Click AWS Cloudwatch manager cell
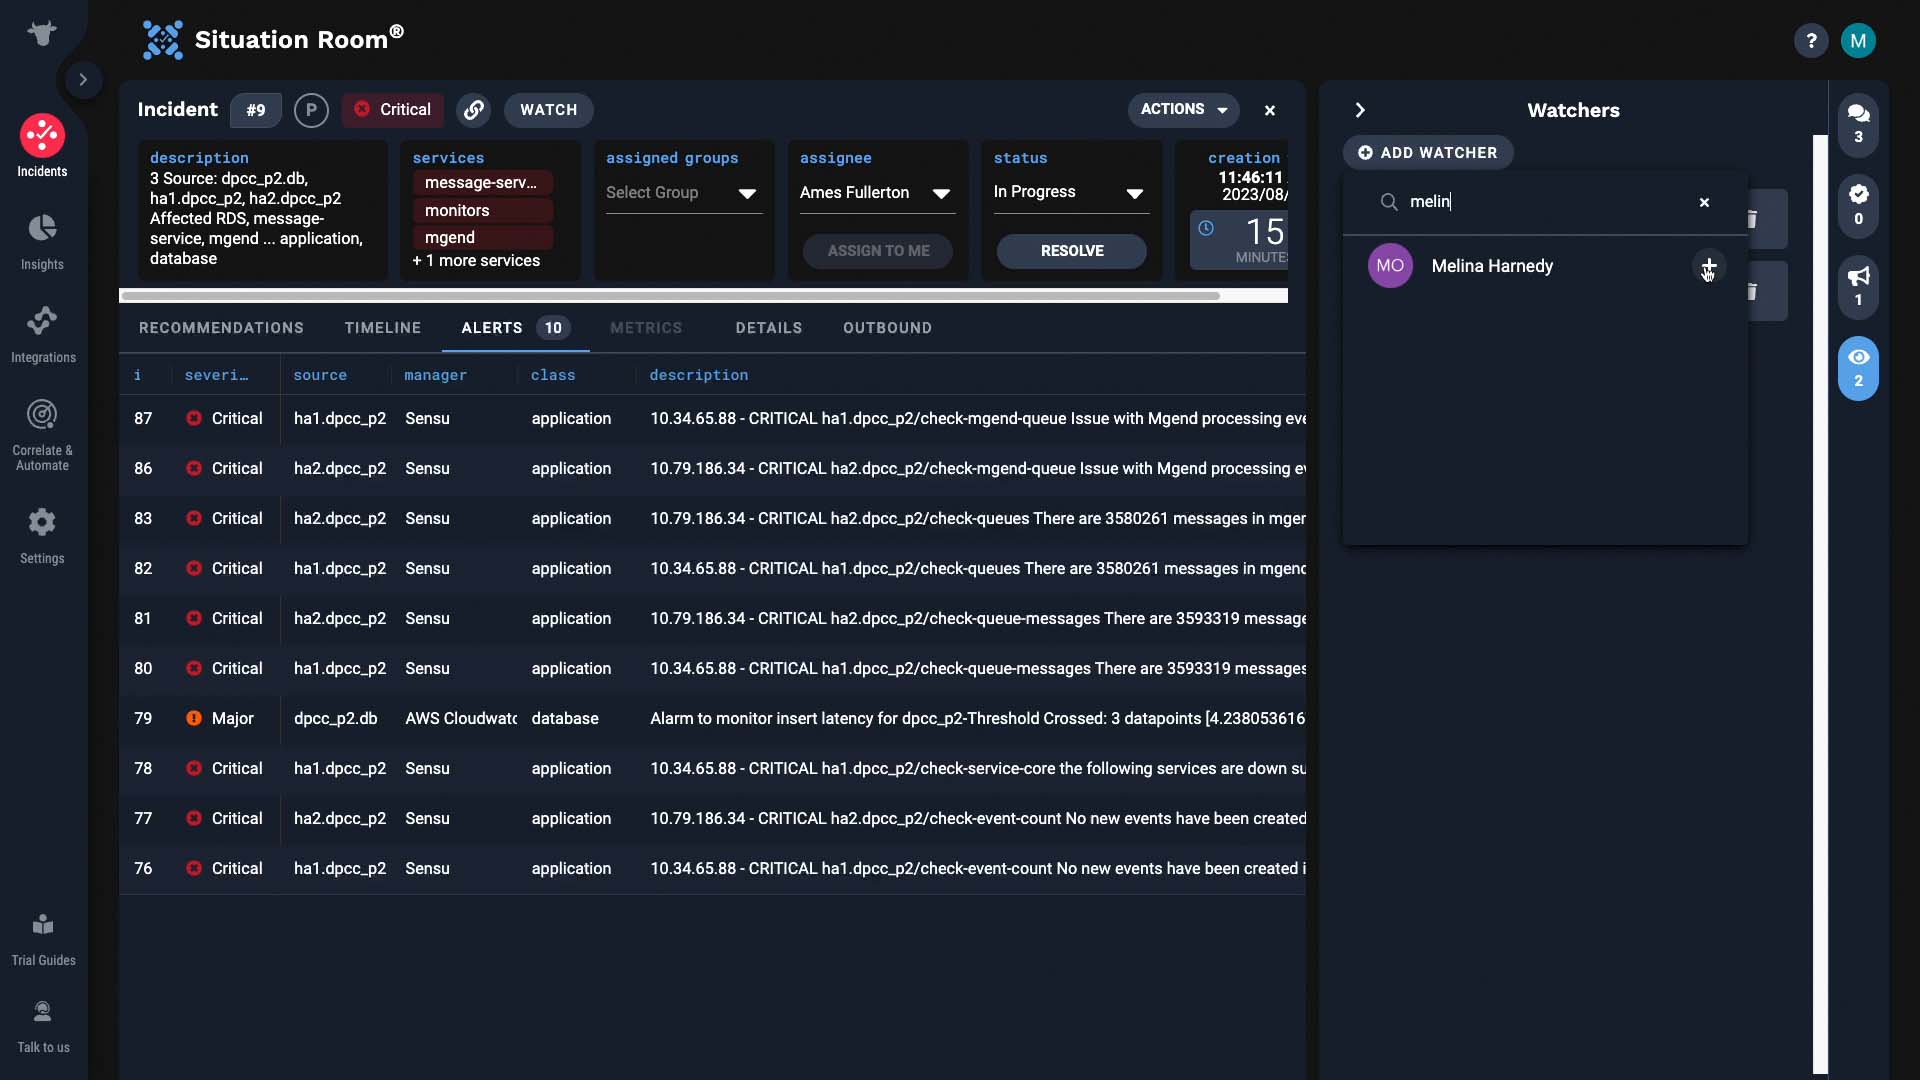Image resolution: width=1920 pixels, height=1080 pixels. [x=461, y=718]
